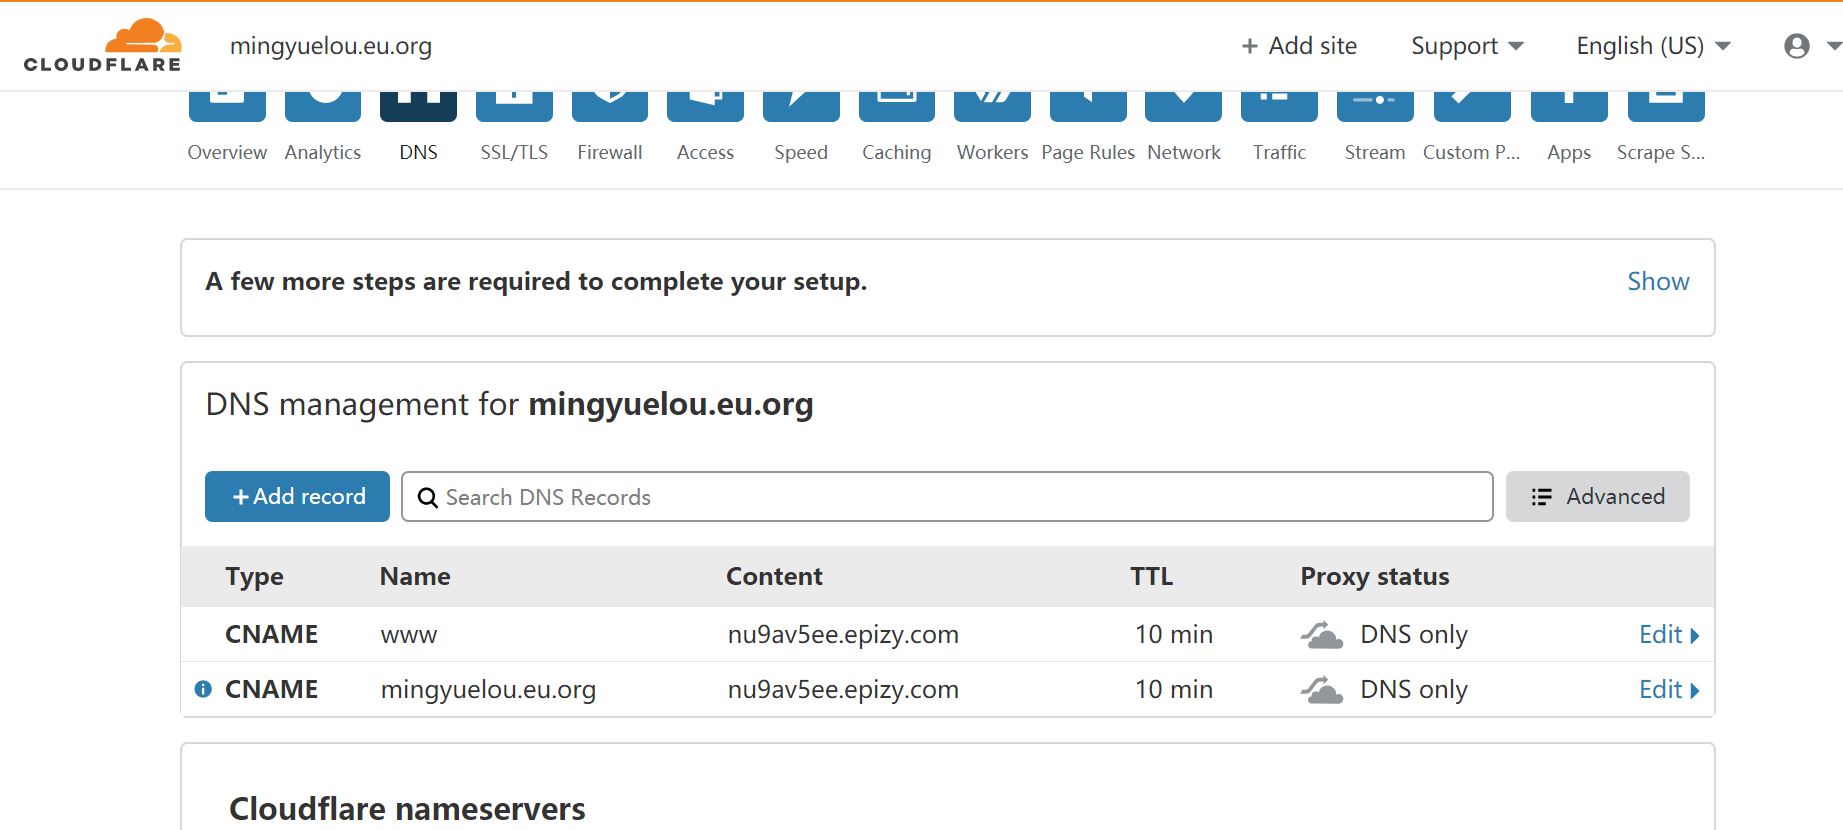Screen dimensions: 1843x830
Task: Click Edit on mingyuelou.eu.org CNAME record
Action: [x=1669, y=690]
